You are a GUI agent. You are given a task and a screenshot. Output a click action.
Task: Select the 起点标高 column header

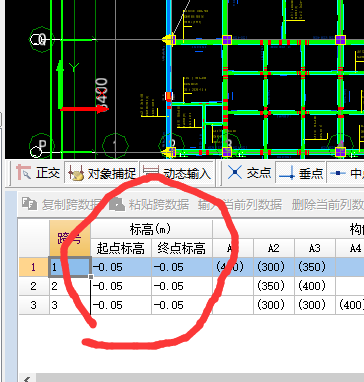(x=121, y=248)
